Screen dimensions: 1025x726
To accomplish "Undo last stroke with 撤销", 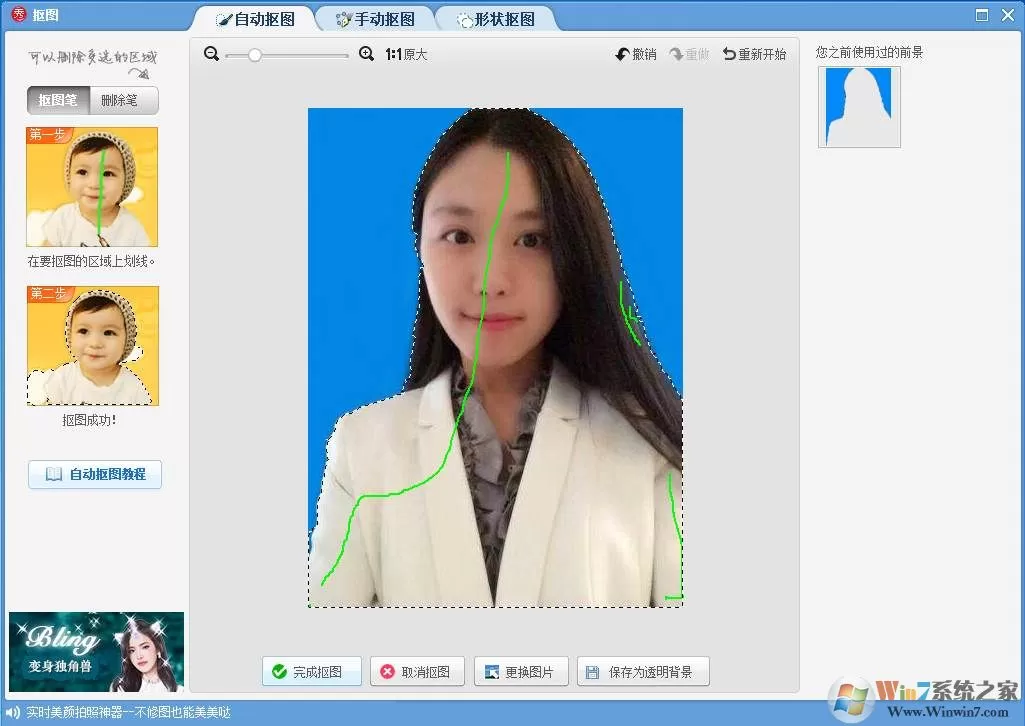I will (636, 54).
